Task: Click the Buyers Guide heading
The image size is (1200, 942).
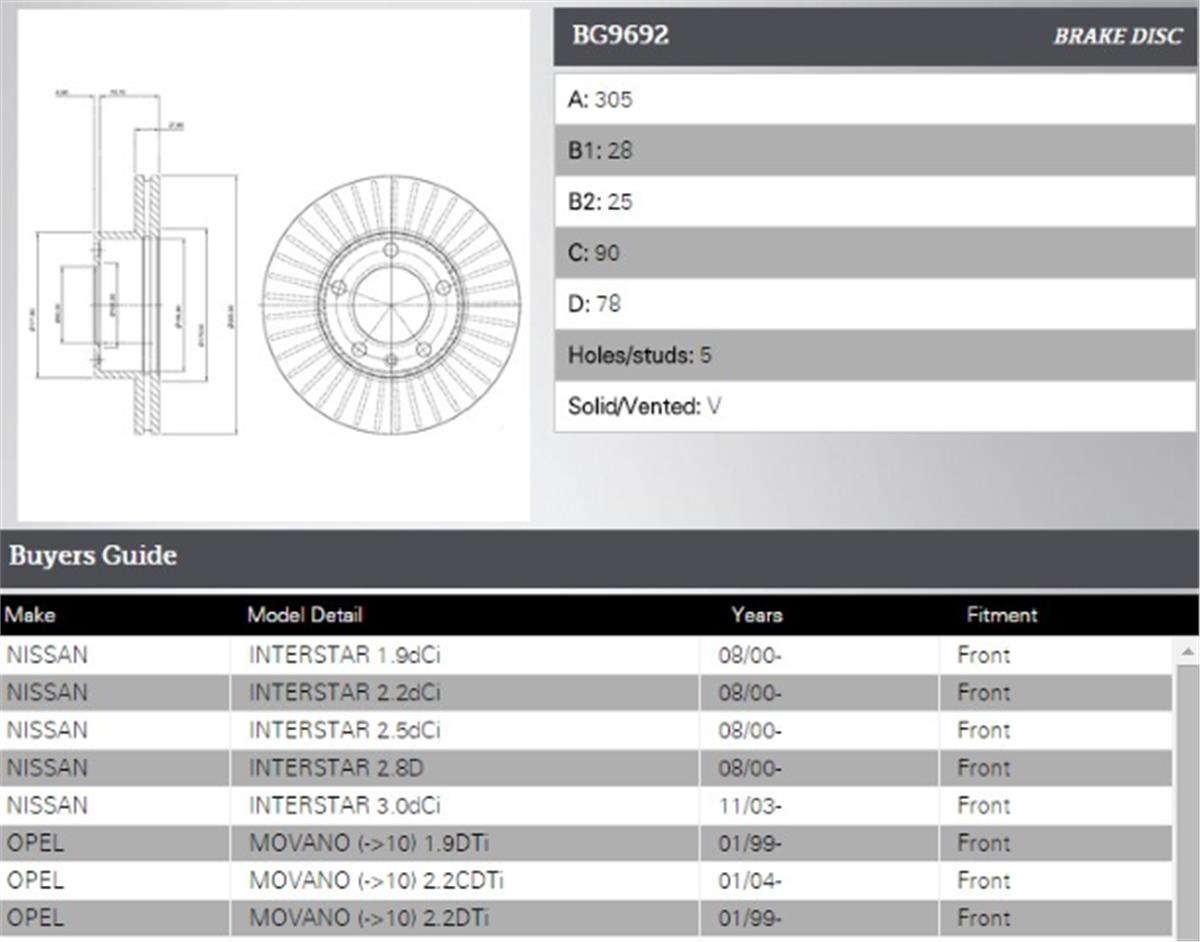Action: 93,556
